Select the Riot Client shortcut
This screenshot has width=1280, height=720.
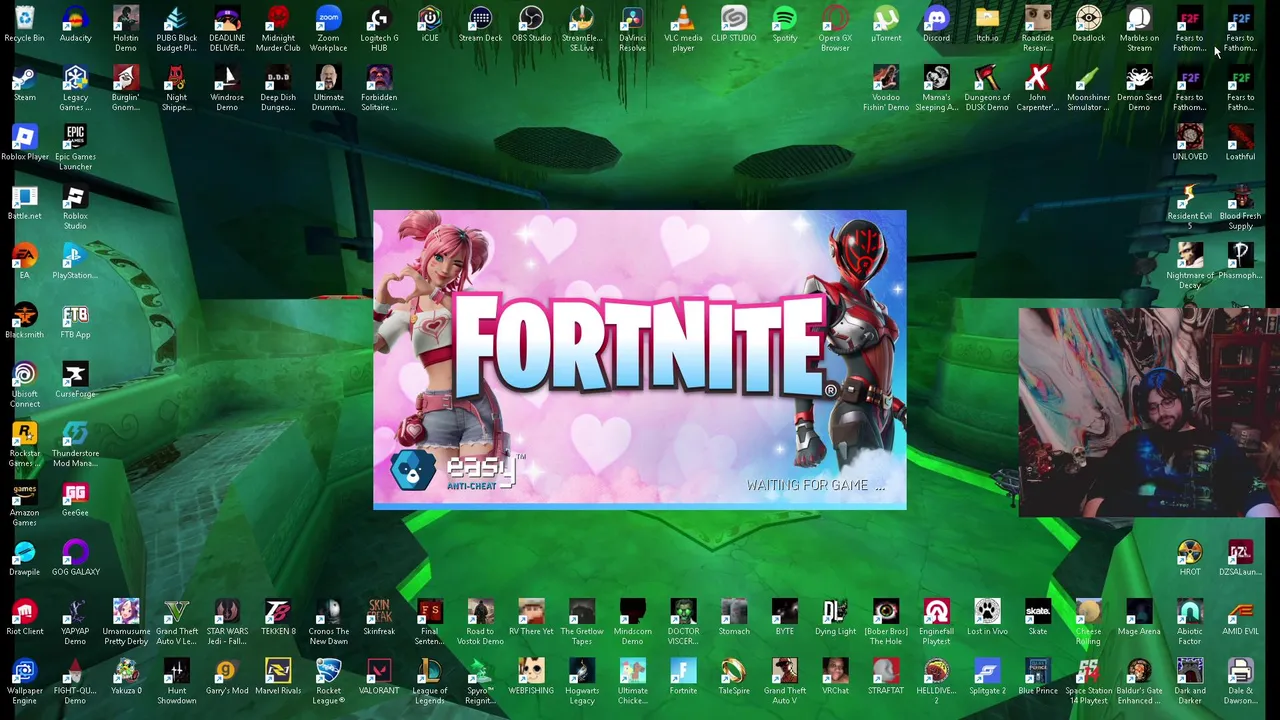pyautogui.click(x=24, y=618)
